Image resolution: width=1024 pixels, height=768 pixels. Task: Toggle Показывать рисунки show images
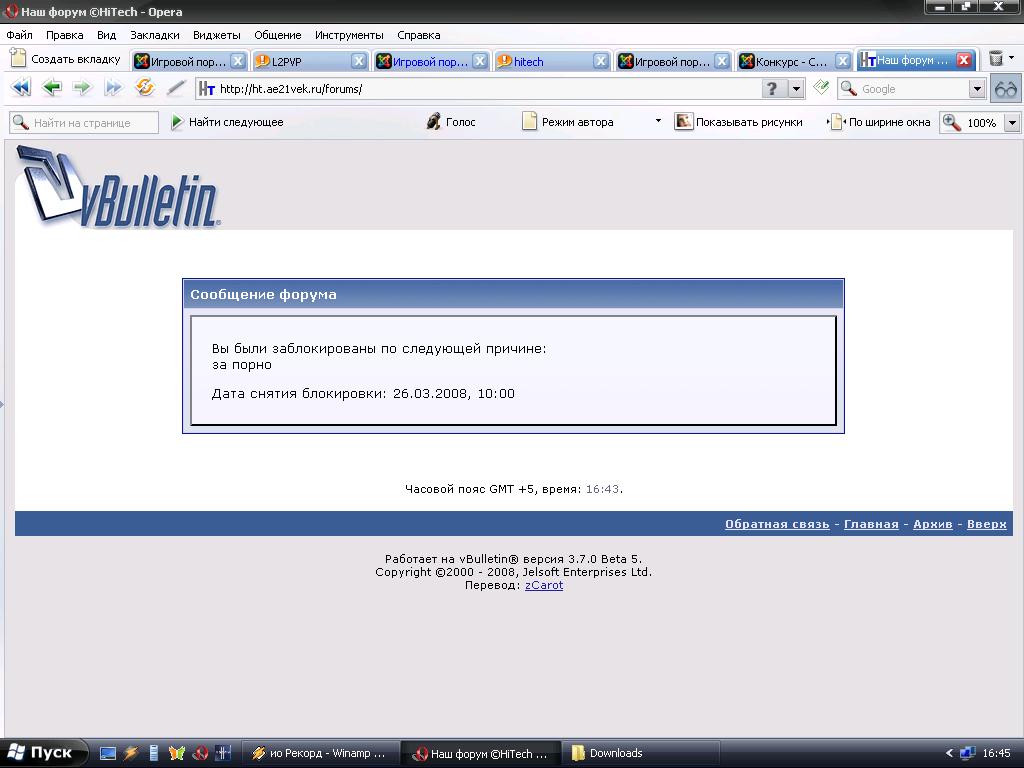[739, 122]
